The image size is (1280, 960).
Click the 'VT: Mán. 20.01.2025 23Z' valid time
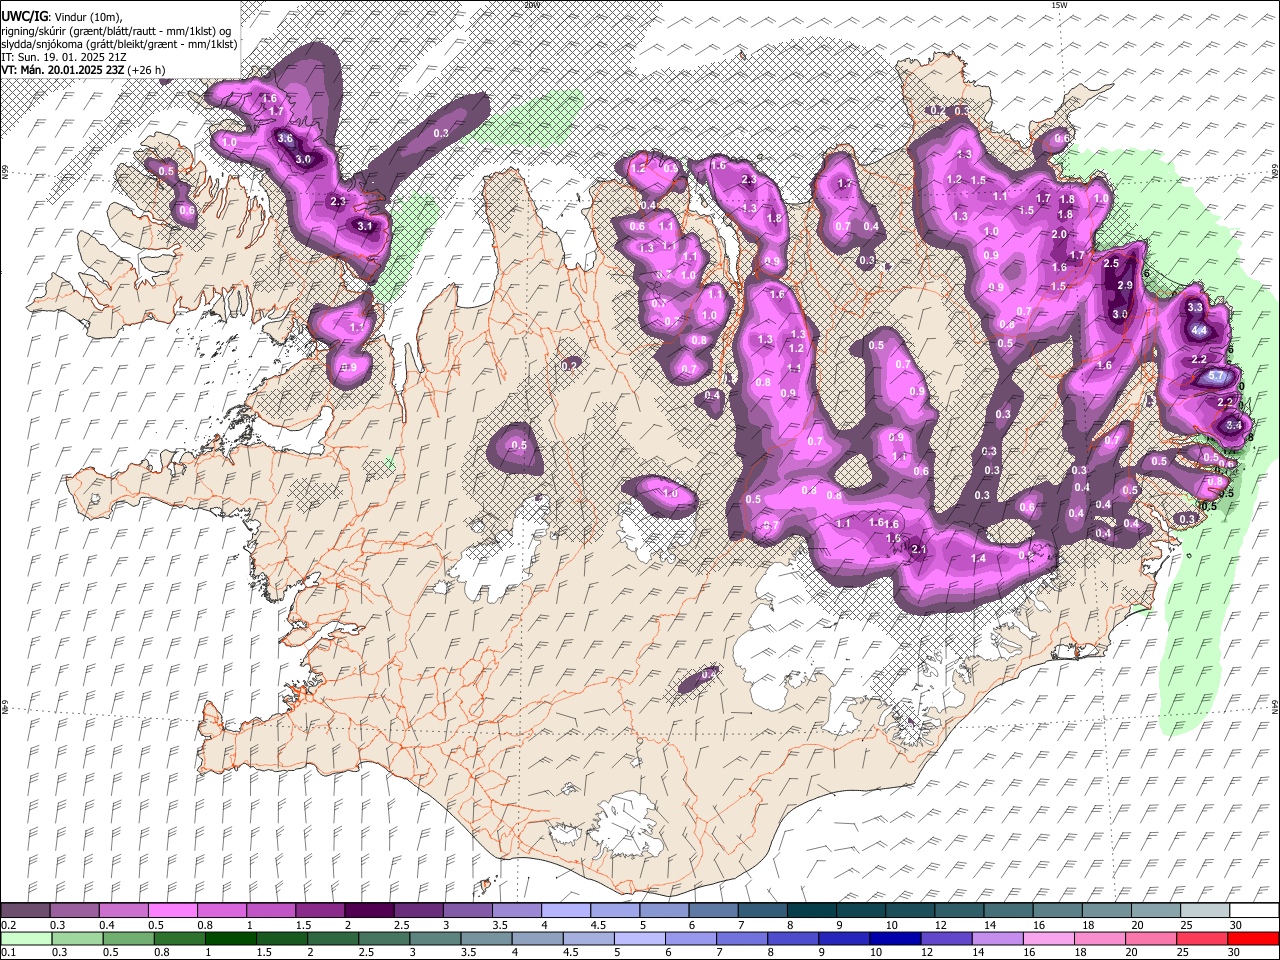(62, 70)
